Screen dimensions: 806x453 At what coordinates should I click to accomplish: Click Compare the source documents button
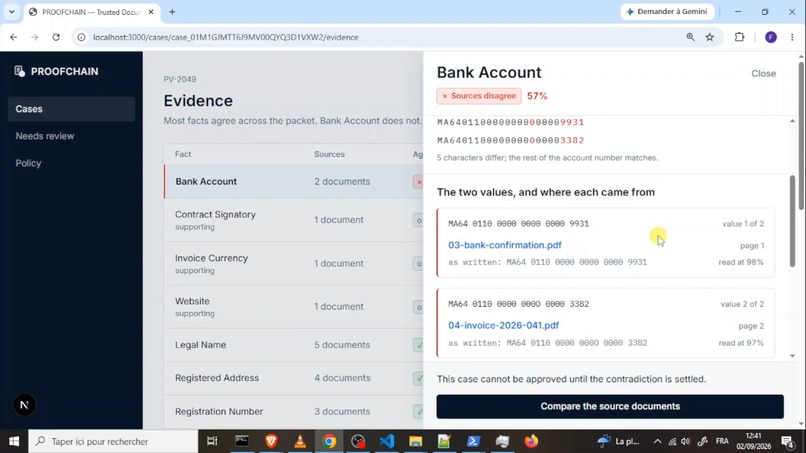point(610,406)
